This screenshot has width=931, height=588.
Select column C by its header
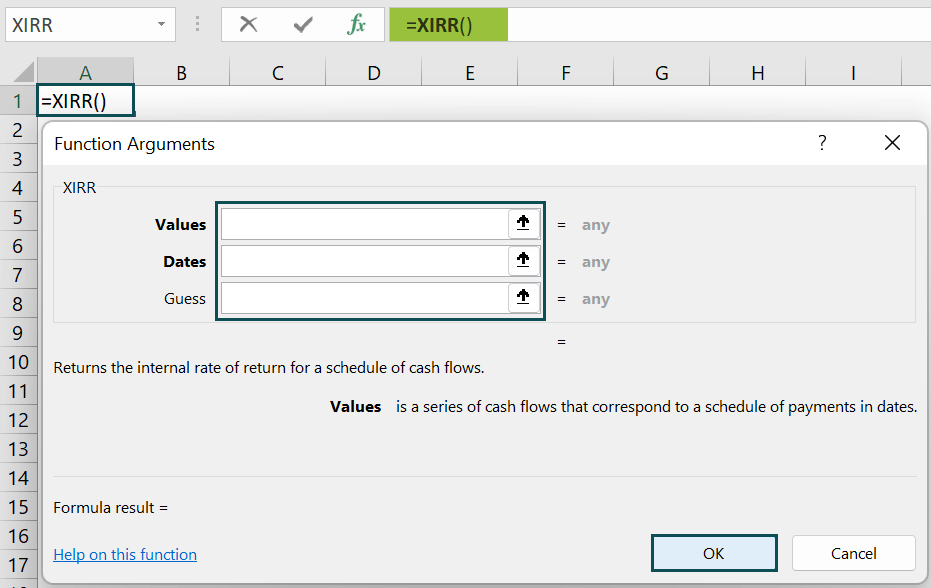(277, 72)
